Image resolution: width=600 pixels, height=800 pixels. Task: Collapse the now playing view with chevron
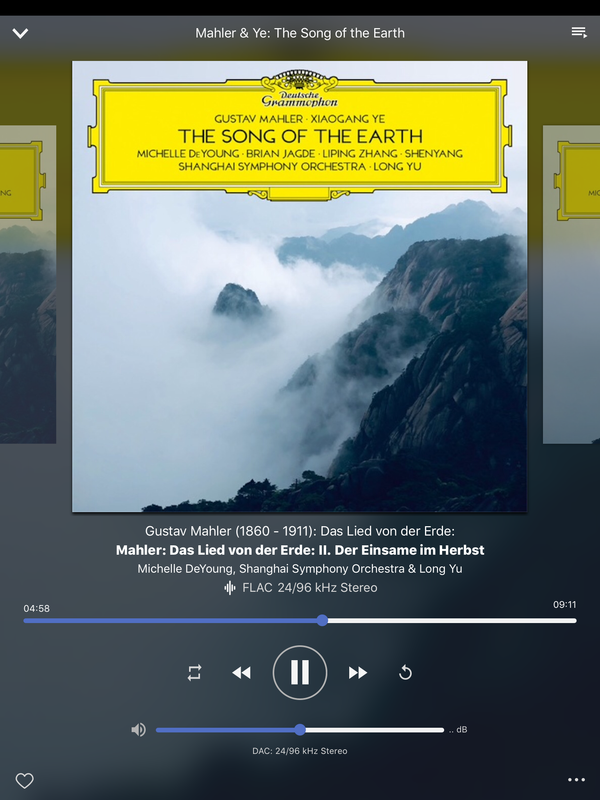(20, 34)
